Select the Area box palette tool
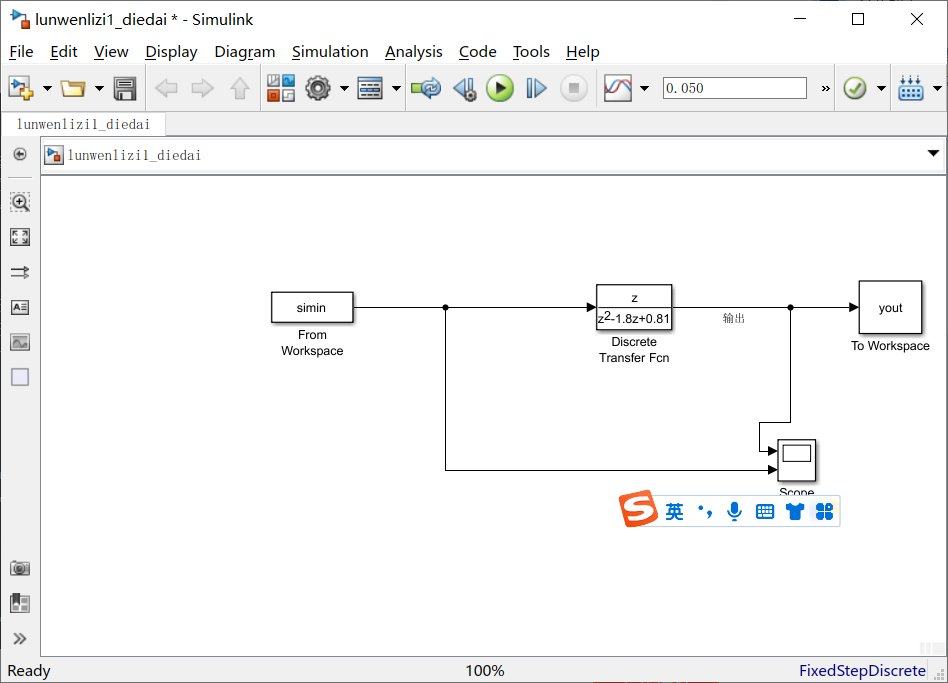The height and width of the screenshot is (683, 948). coord(20,377)
